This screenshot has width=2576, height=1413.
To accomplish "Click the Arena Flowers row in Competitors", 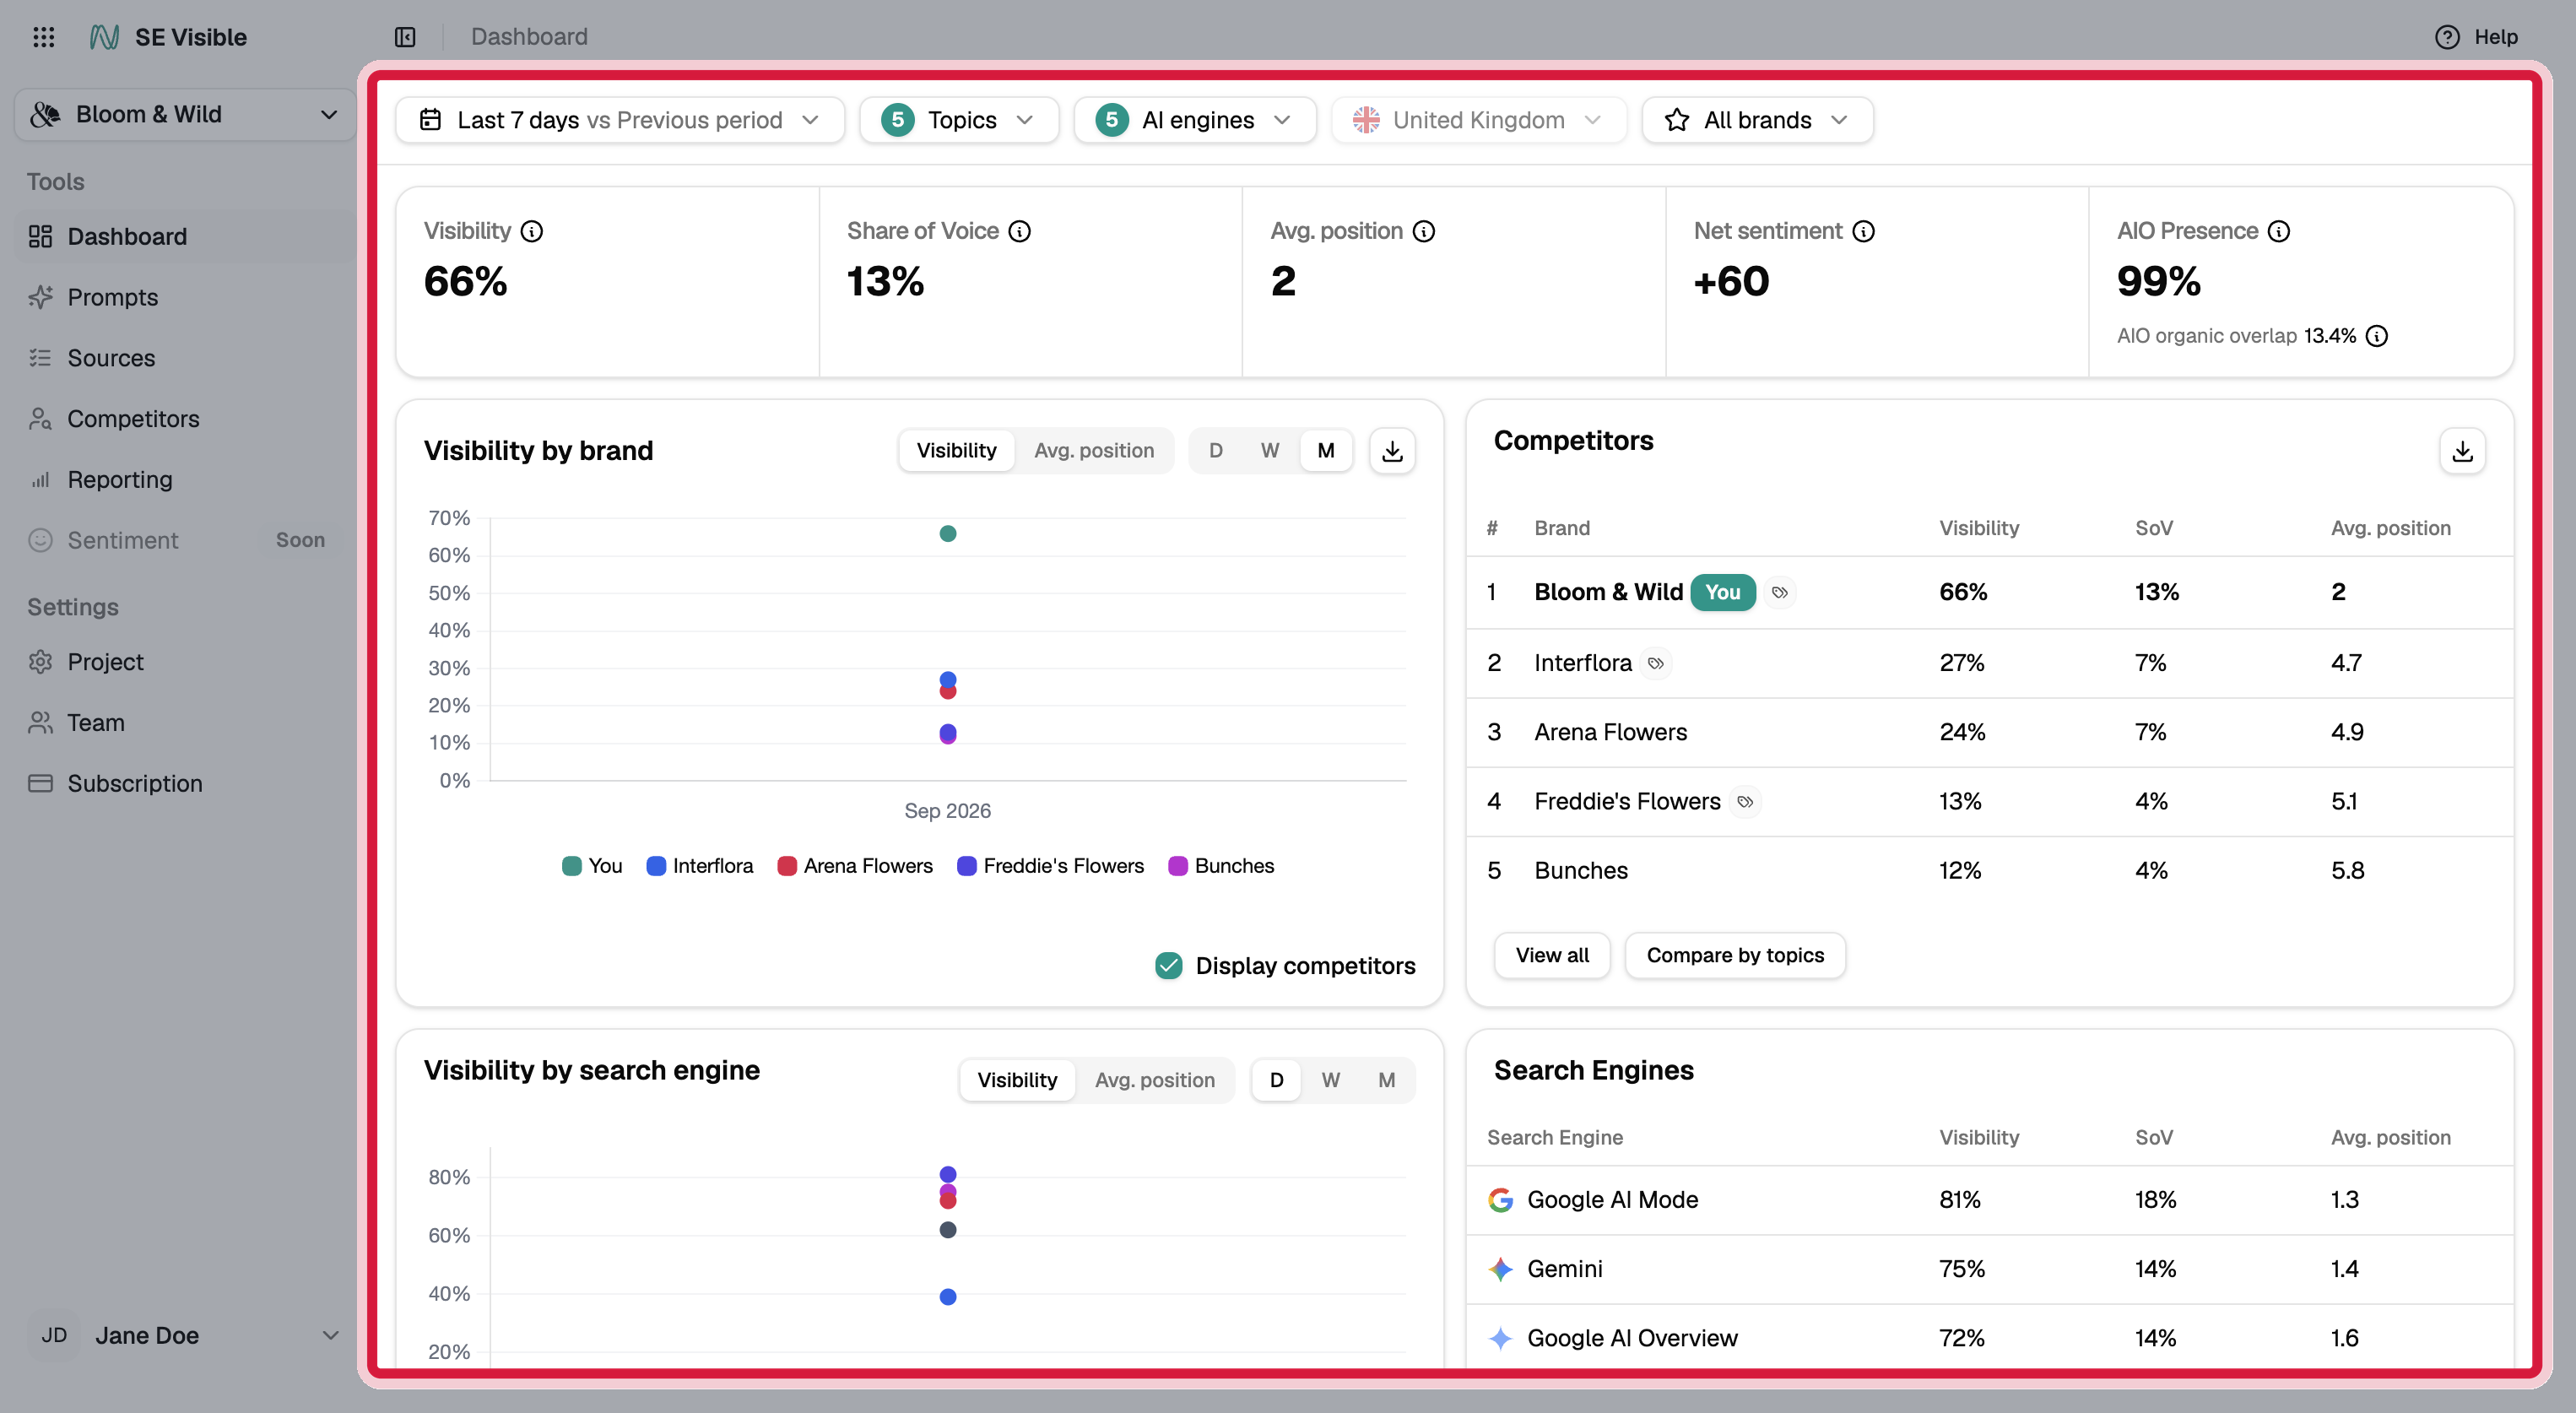I will point(1990,733).
